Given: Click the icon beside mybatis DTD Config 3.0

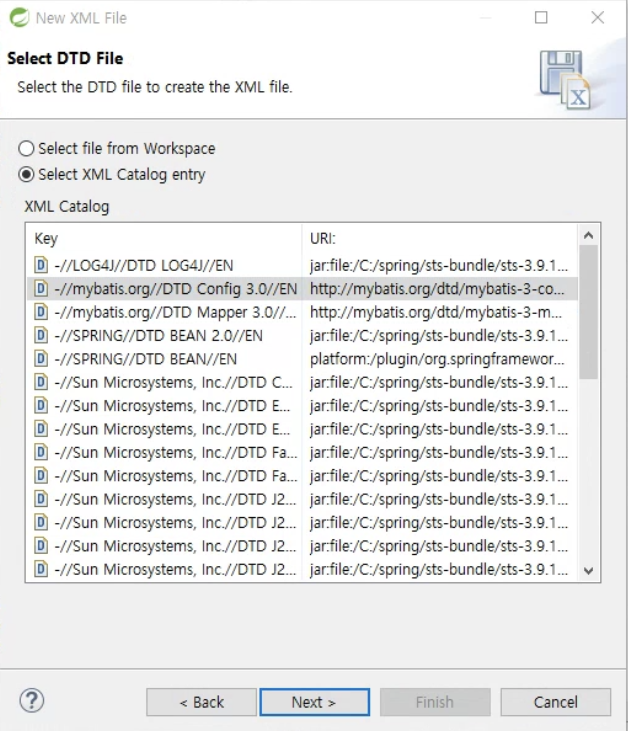Looking at the screenshot, I should 41,288.
